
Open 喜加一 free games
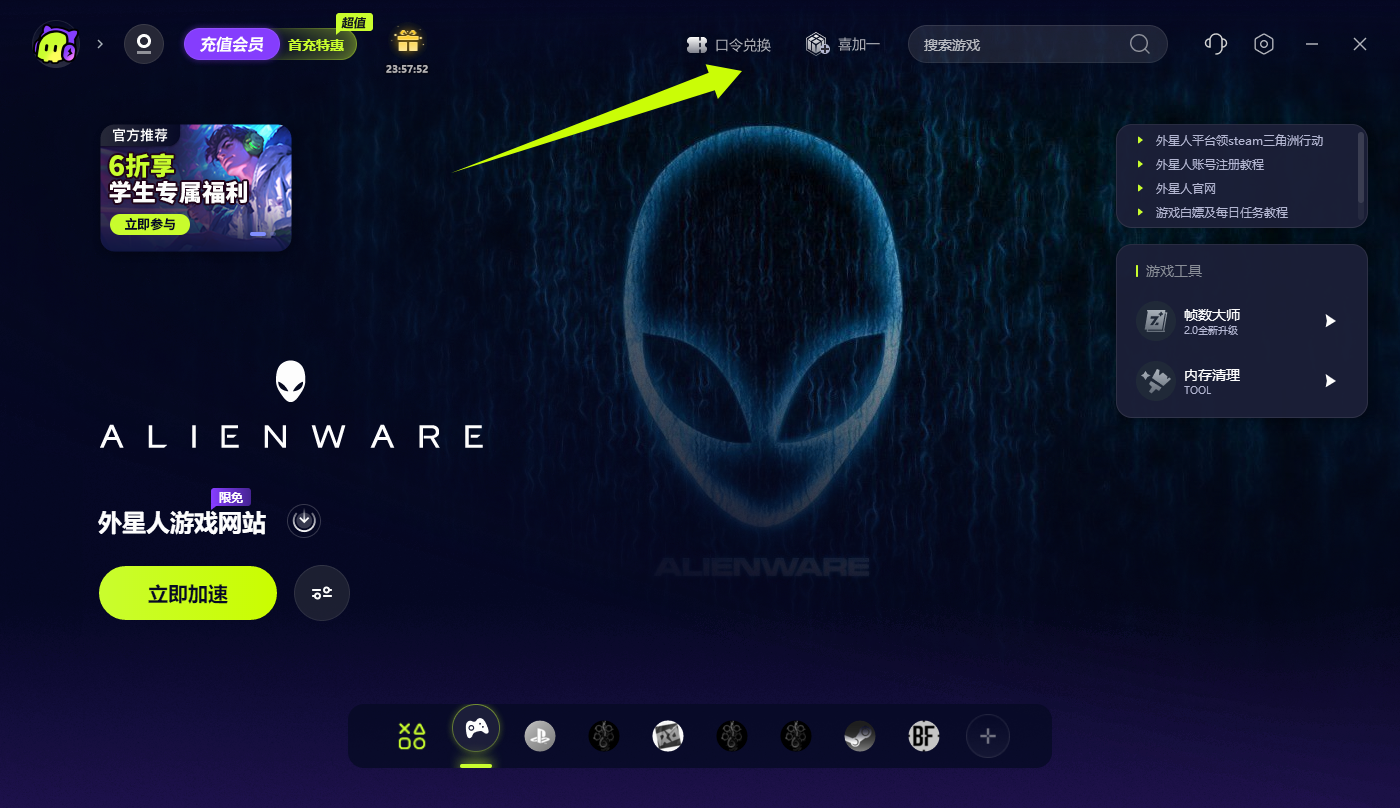coord(843,45)
